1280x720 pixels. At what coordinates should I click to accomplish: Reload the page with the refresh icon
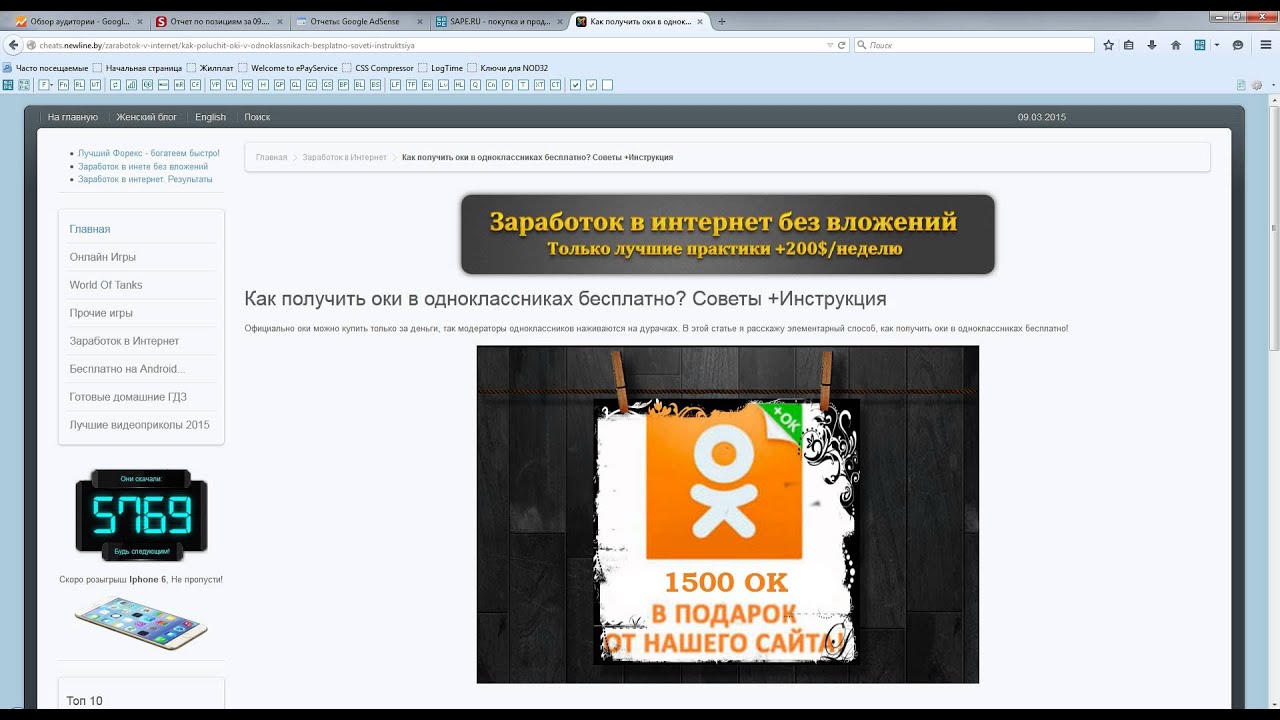[841, 45]
